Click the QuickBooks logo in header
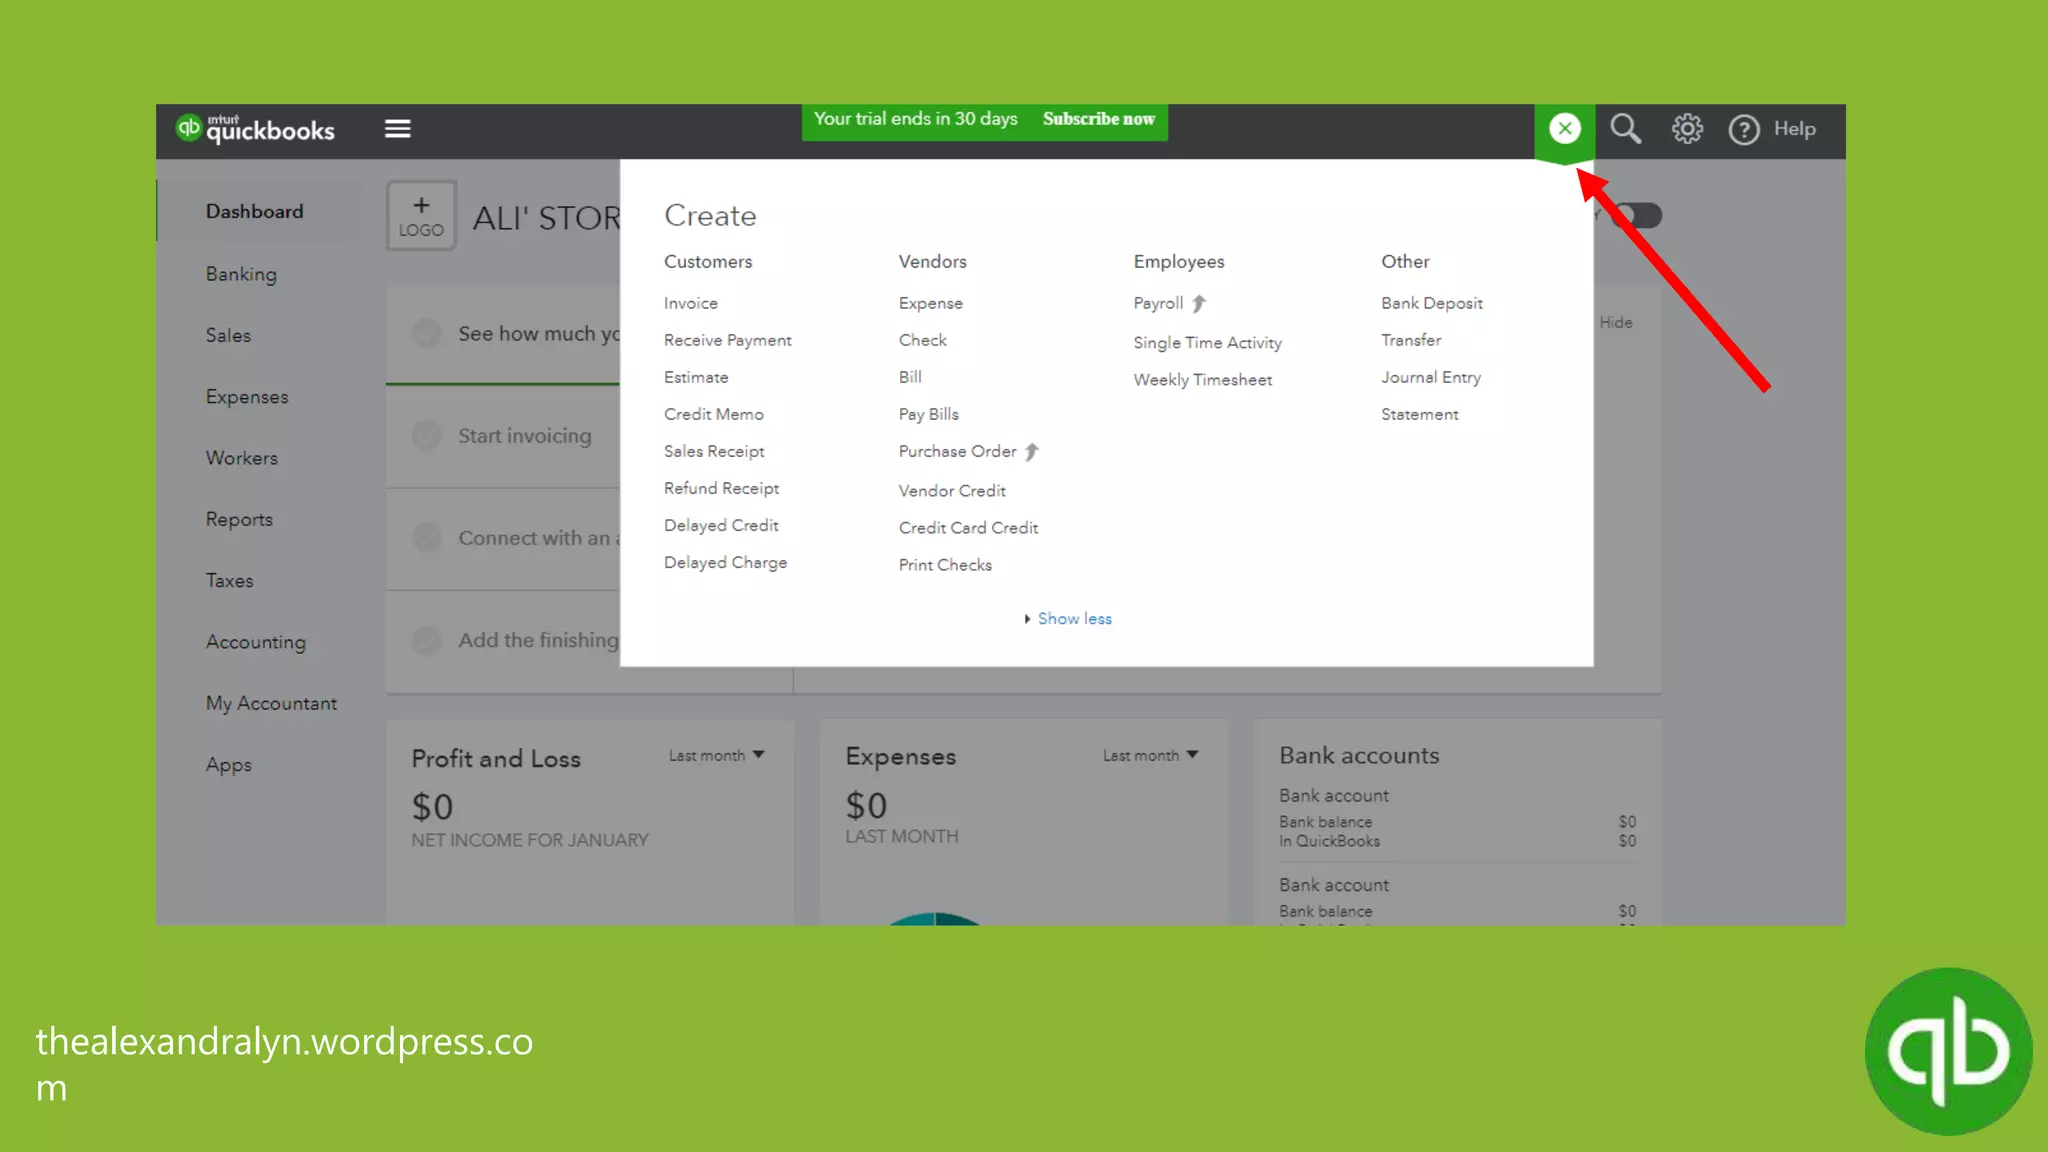This screenshot has height=1152, width=2048. pyautogui.click(x=256, y=129)
